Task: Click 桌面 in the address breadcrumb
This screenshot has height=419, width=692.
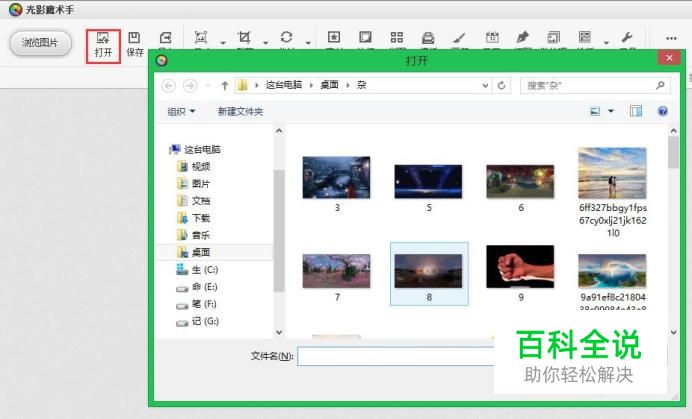Action: pyautogui.click(x=329, y=85)
